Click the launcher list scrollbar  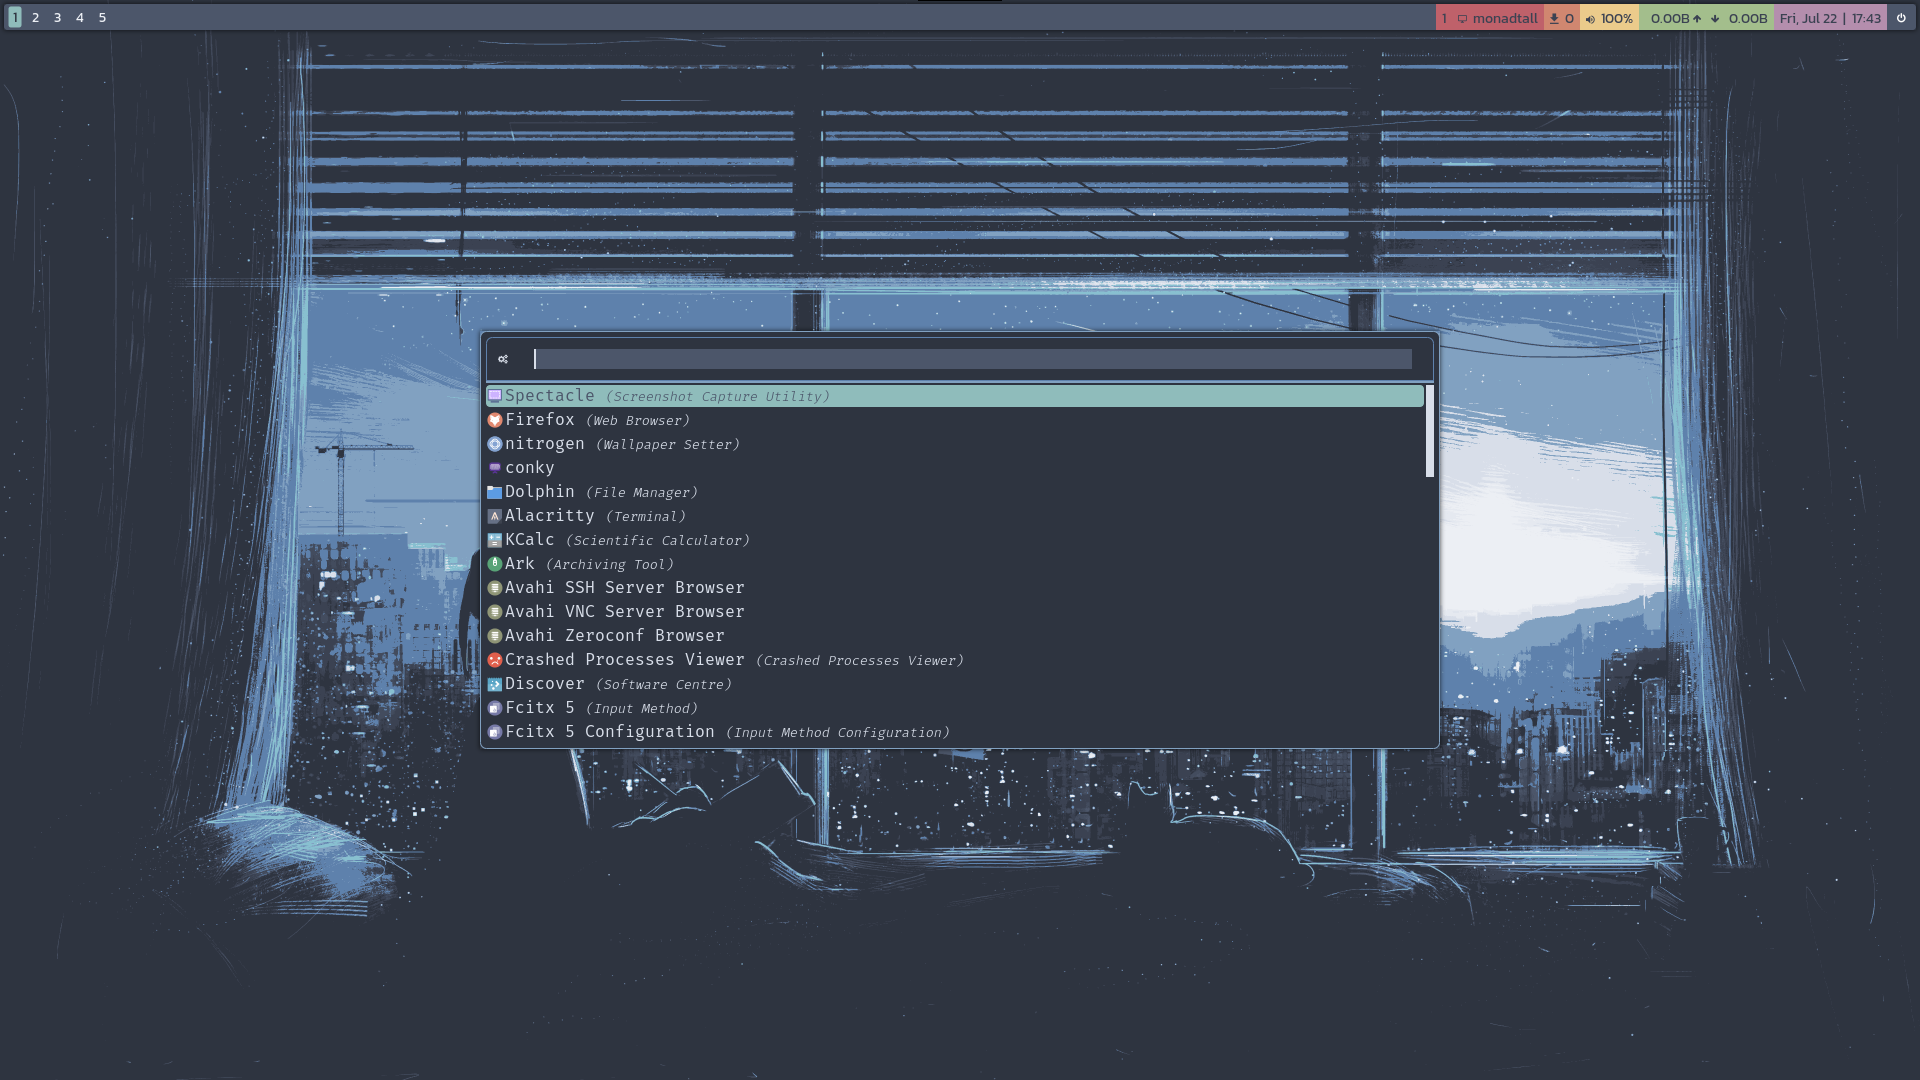click(x=1430, y=432)
